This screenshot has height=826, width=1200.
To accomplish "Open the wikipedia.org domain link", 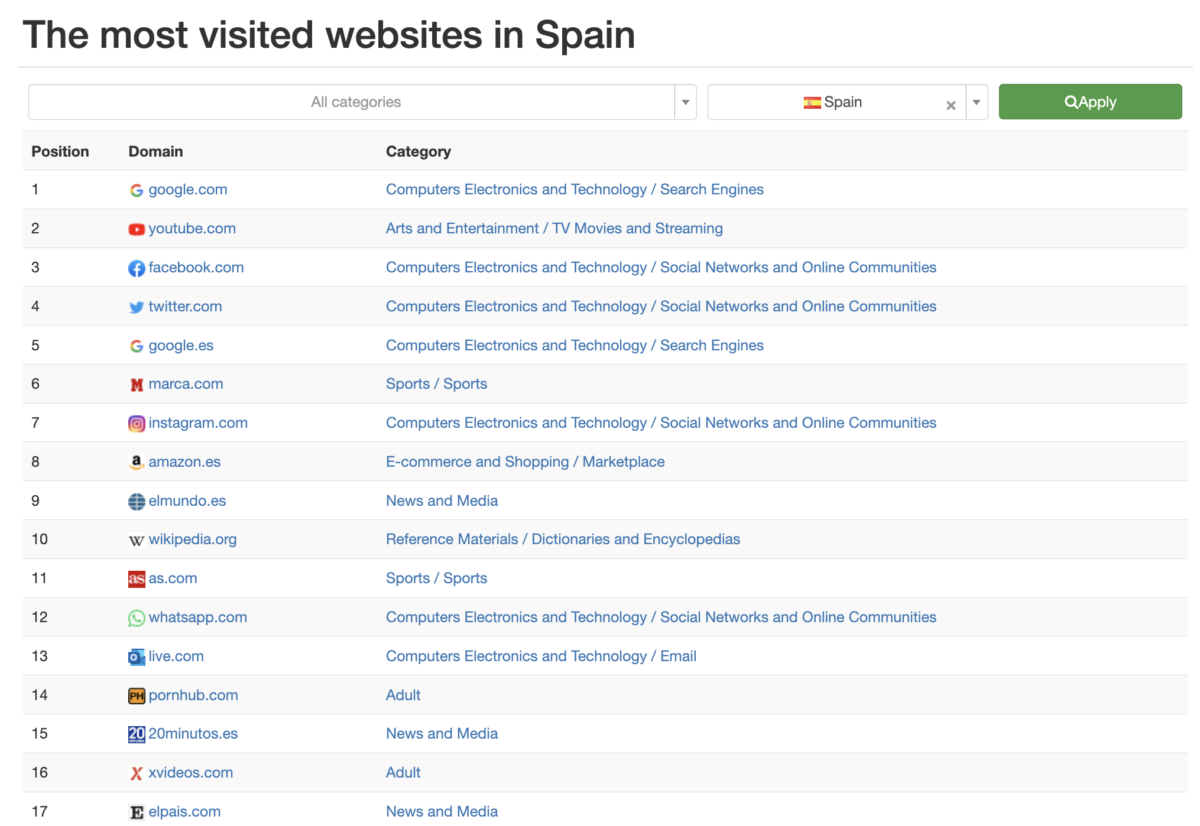I will tap(193, 540).
